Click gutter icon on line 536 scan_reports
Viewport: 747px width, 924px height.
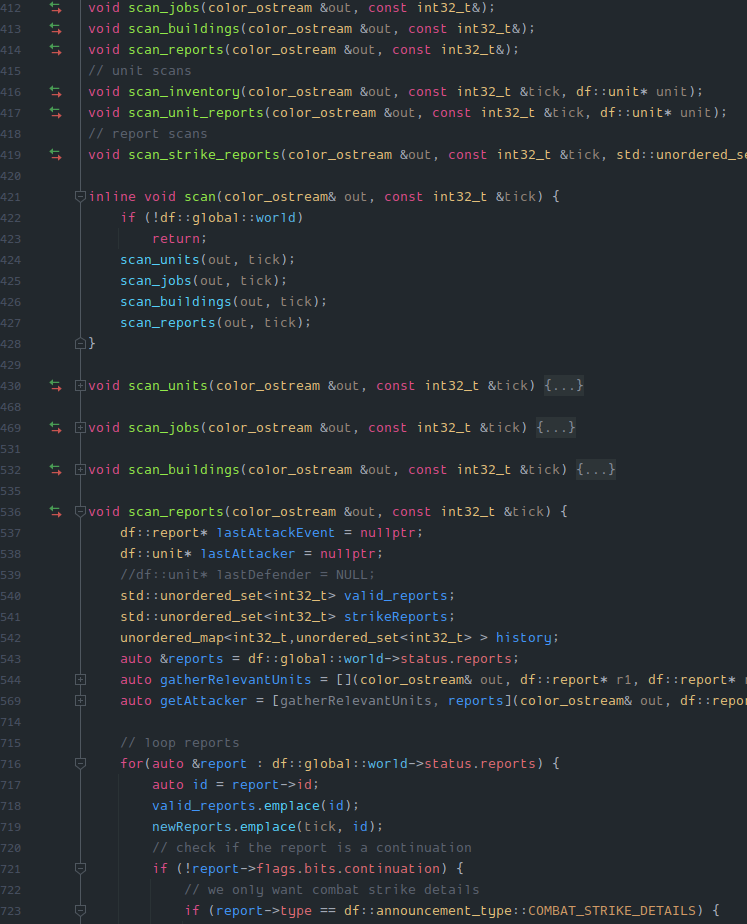(55, 512)
